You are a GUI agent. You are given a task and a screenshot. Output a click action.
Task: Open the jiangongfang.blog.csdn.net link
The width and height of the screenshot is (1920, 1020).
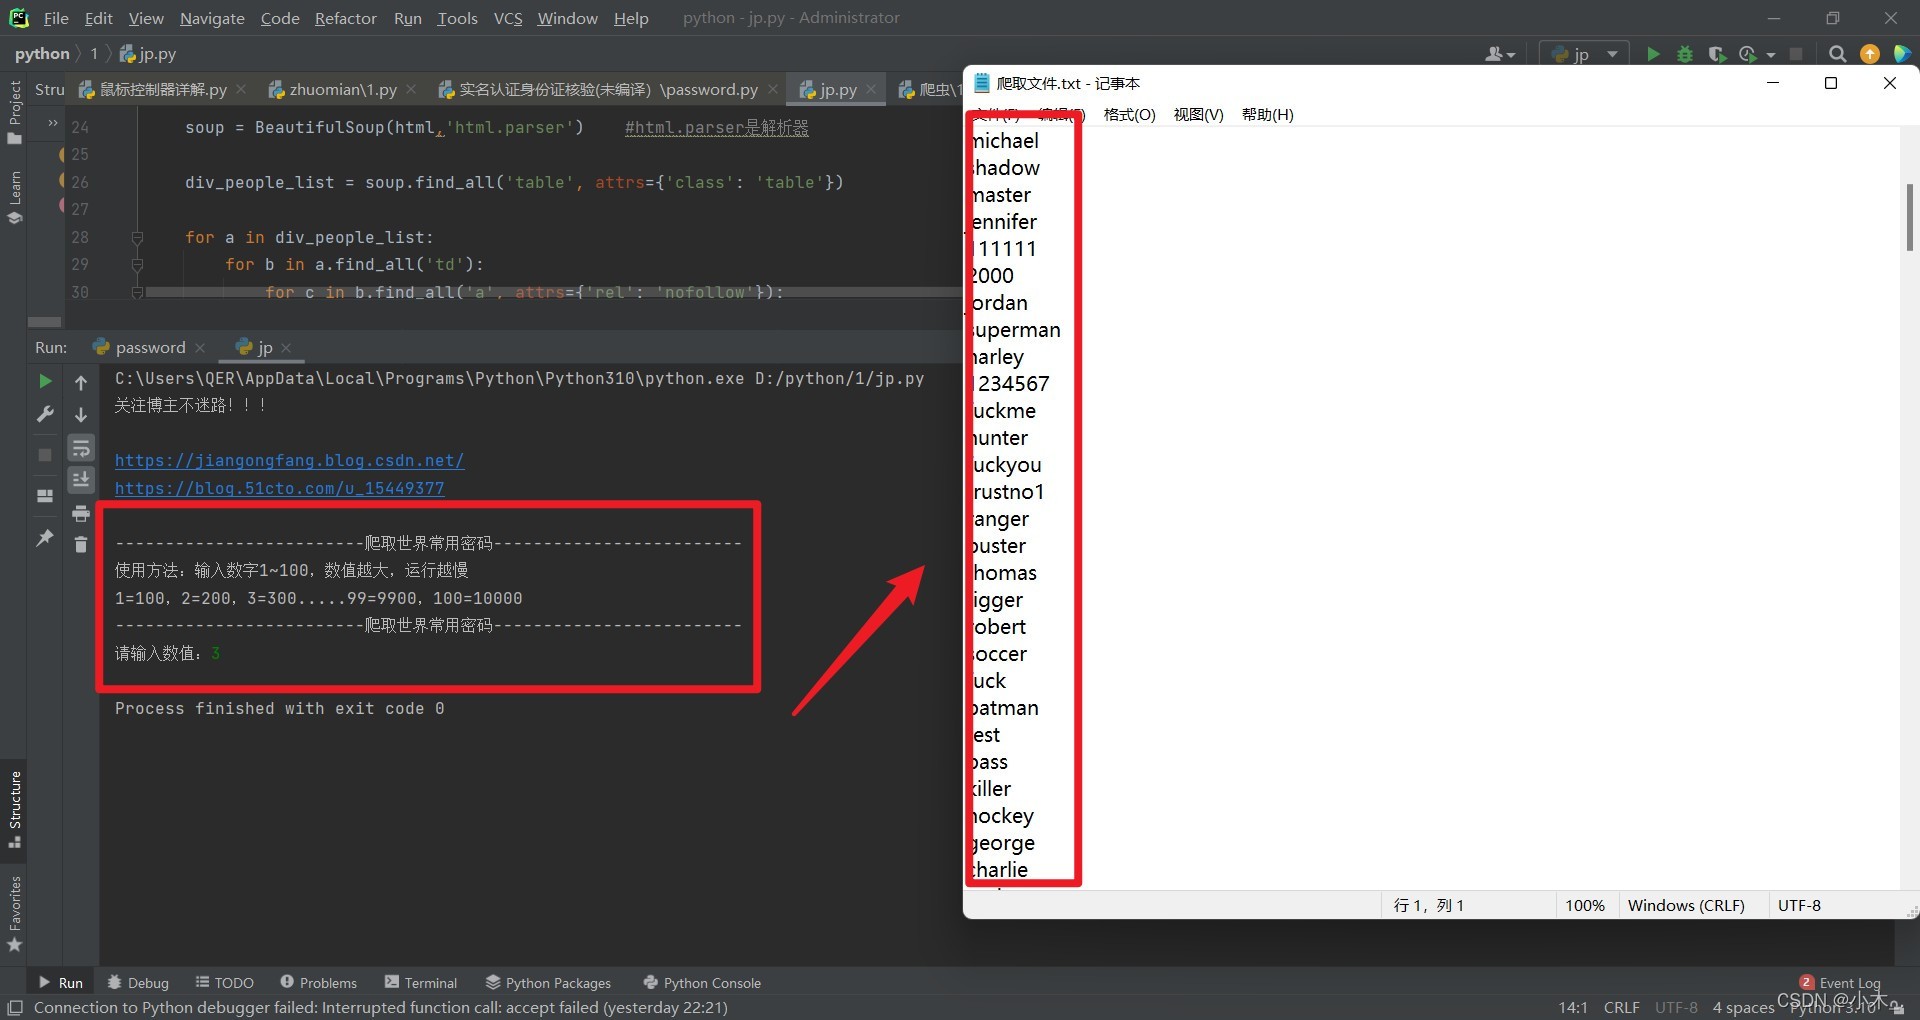point(289,460)
